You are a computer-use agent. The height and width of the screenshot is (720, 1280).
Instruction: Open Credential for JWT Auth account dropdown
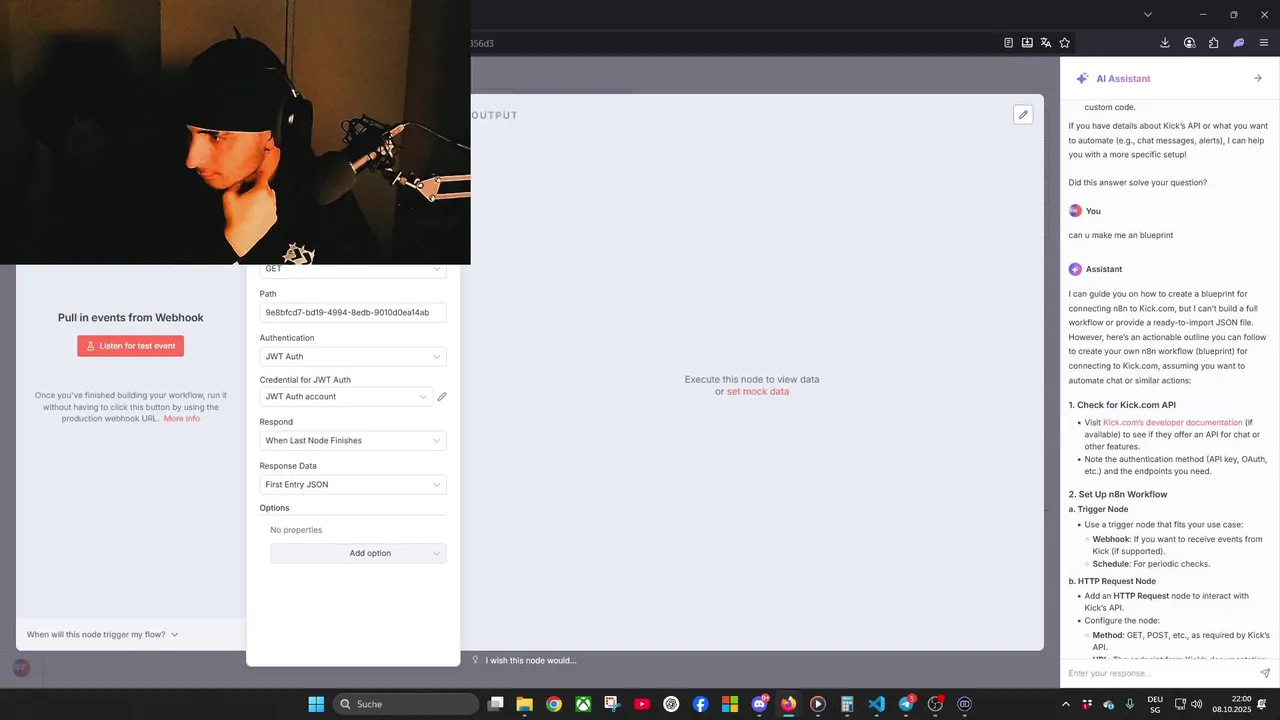pyautogui.click(x=346, y=397)
